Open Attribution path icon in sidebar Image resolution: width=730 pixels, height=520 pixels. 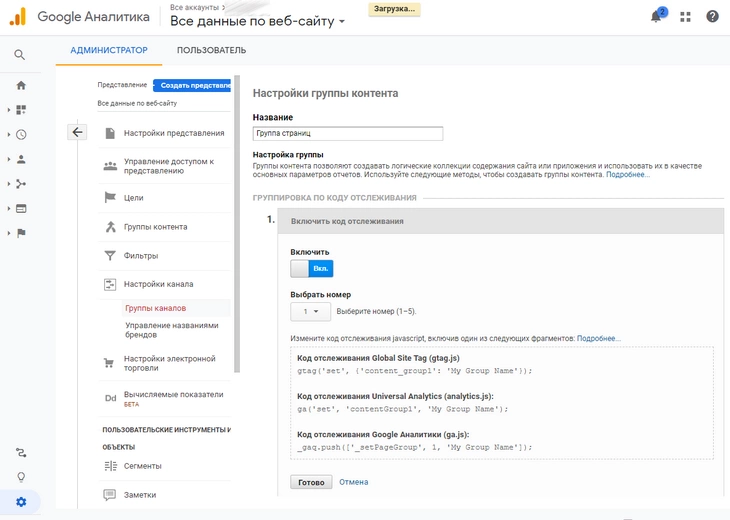(x=21, y=452)
